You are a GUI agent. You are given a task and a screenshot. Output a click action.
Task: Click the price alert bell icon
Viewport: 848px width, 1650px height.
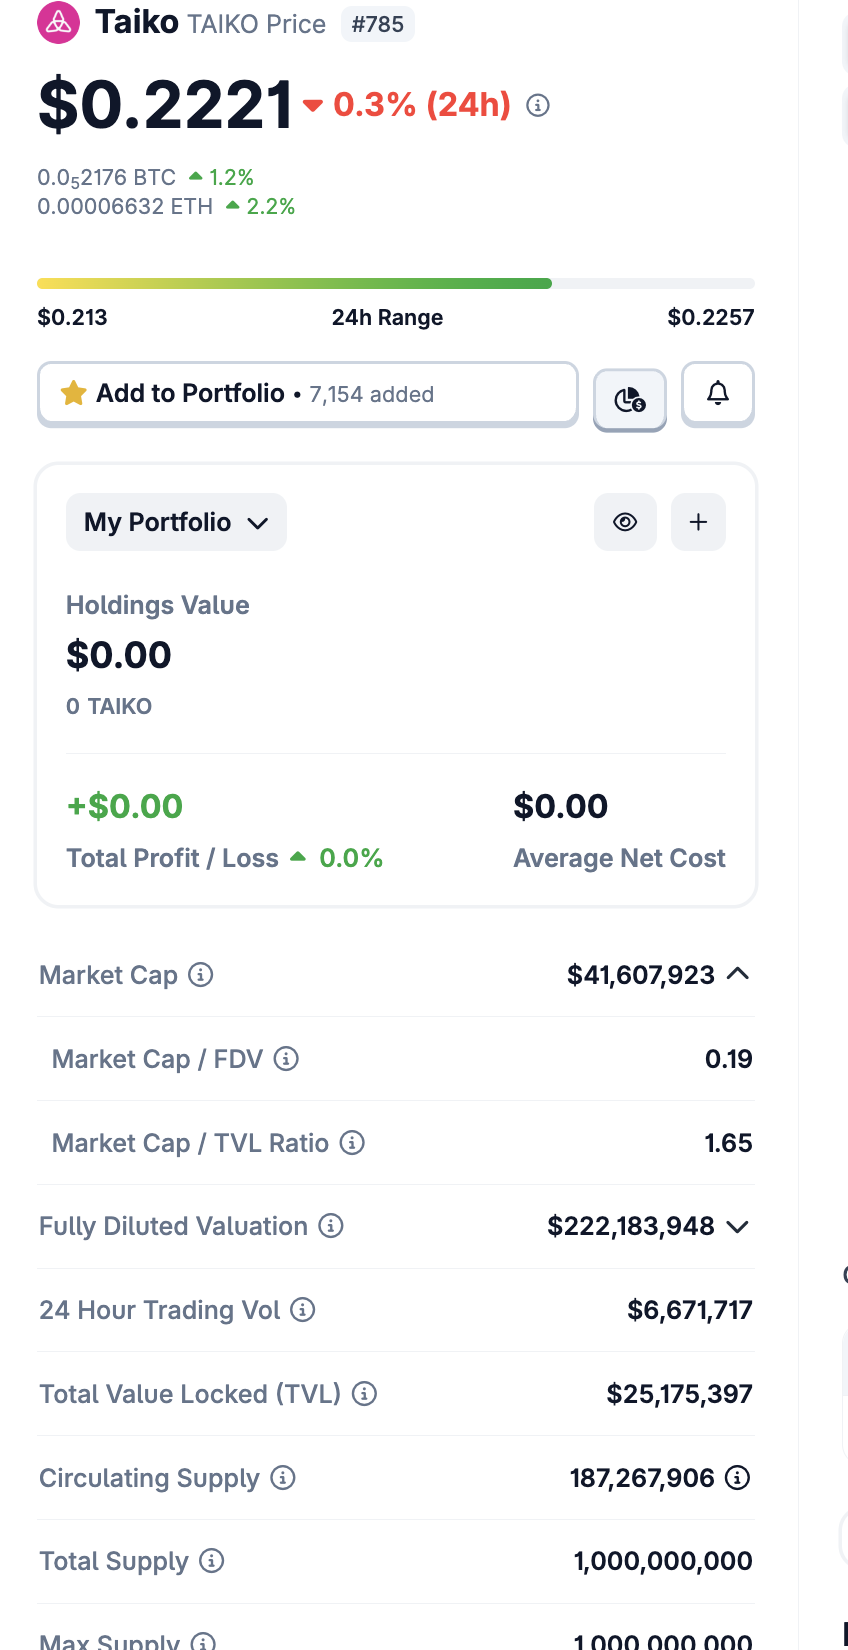(718, 393)
